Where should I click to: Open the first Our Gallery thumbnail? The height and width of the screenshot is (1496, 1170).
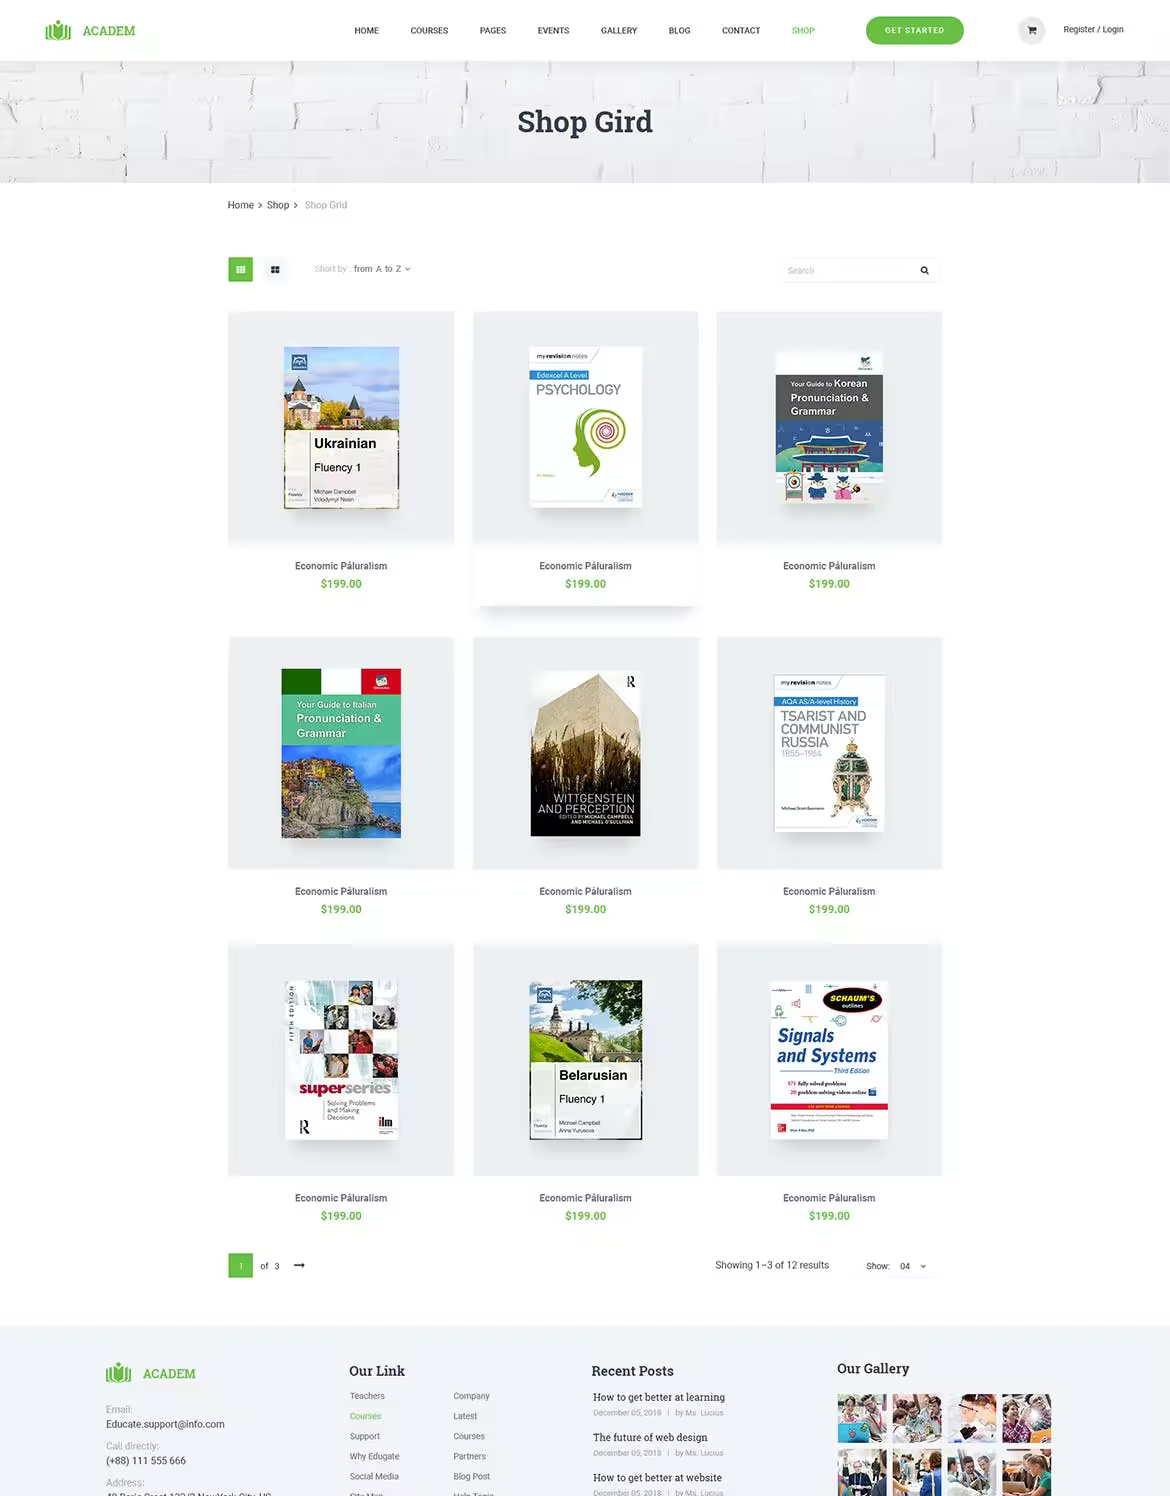point(862,1418)
